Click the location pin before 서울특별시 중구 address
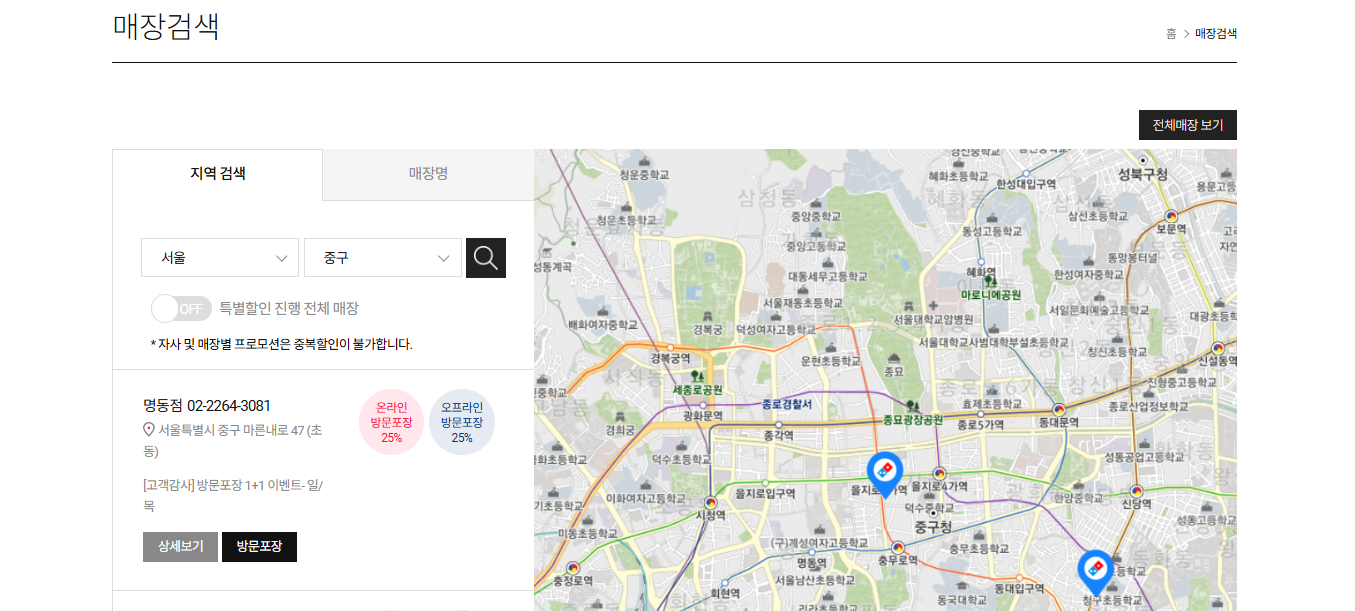The height and width of the screenshot is (611, 1355). click(150, 430)
